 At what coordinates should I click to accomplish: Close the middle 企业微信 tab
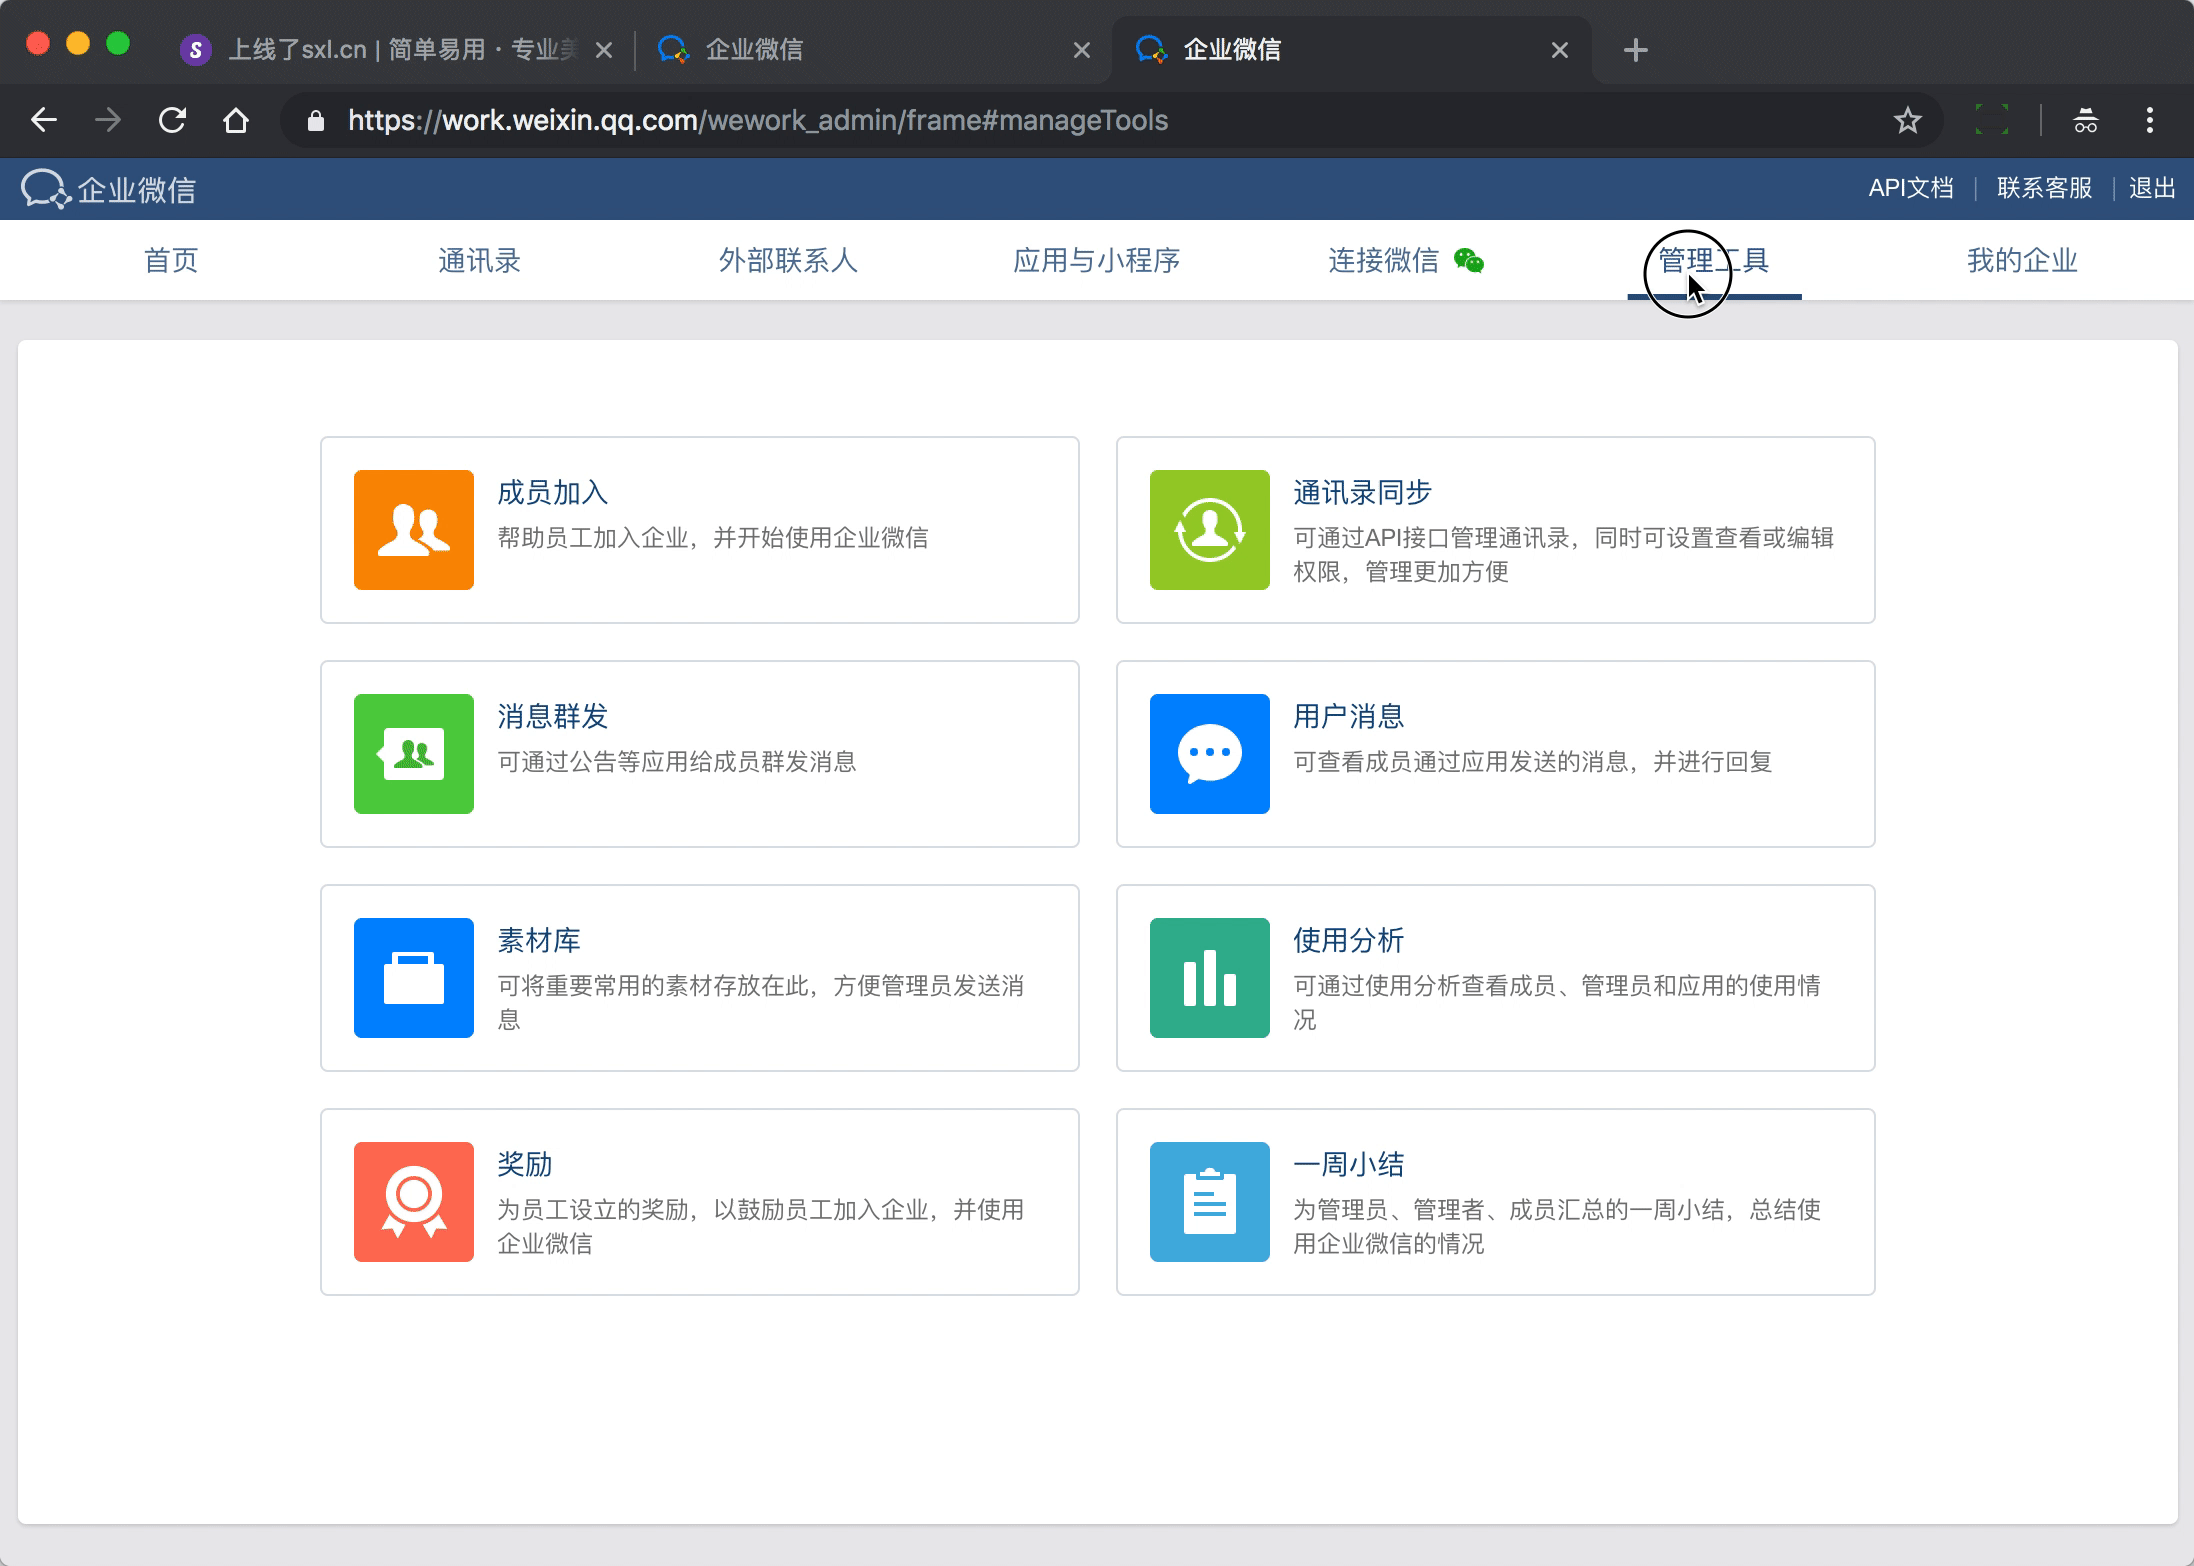tap(1082, 50)
